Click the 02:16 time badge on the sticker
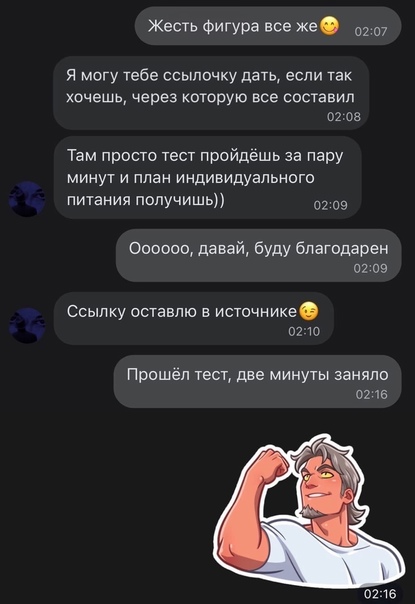Screen dimensions: 415x604 click(380, 594)
